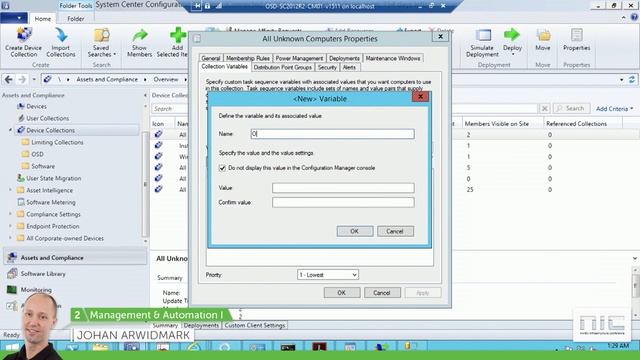
Task: Open the Priority dropdown set to 1 - Lowest
Action: pos(328,275)
